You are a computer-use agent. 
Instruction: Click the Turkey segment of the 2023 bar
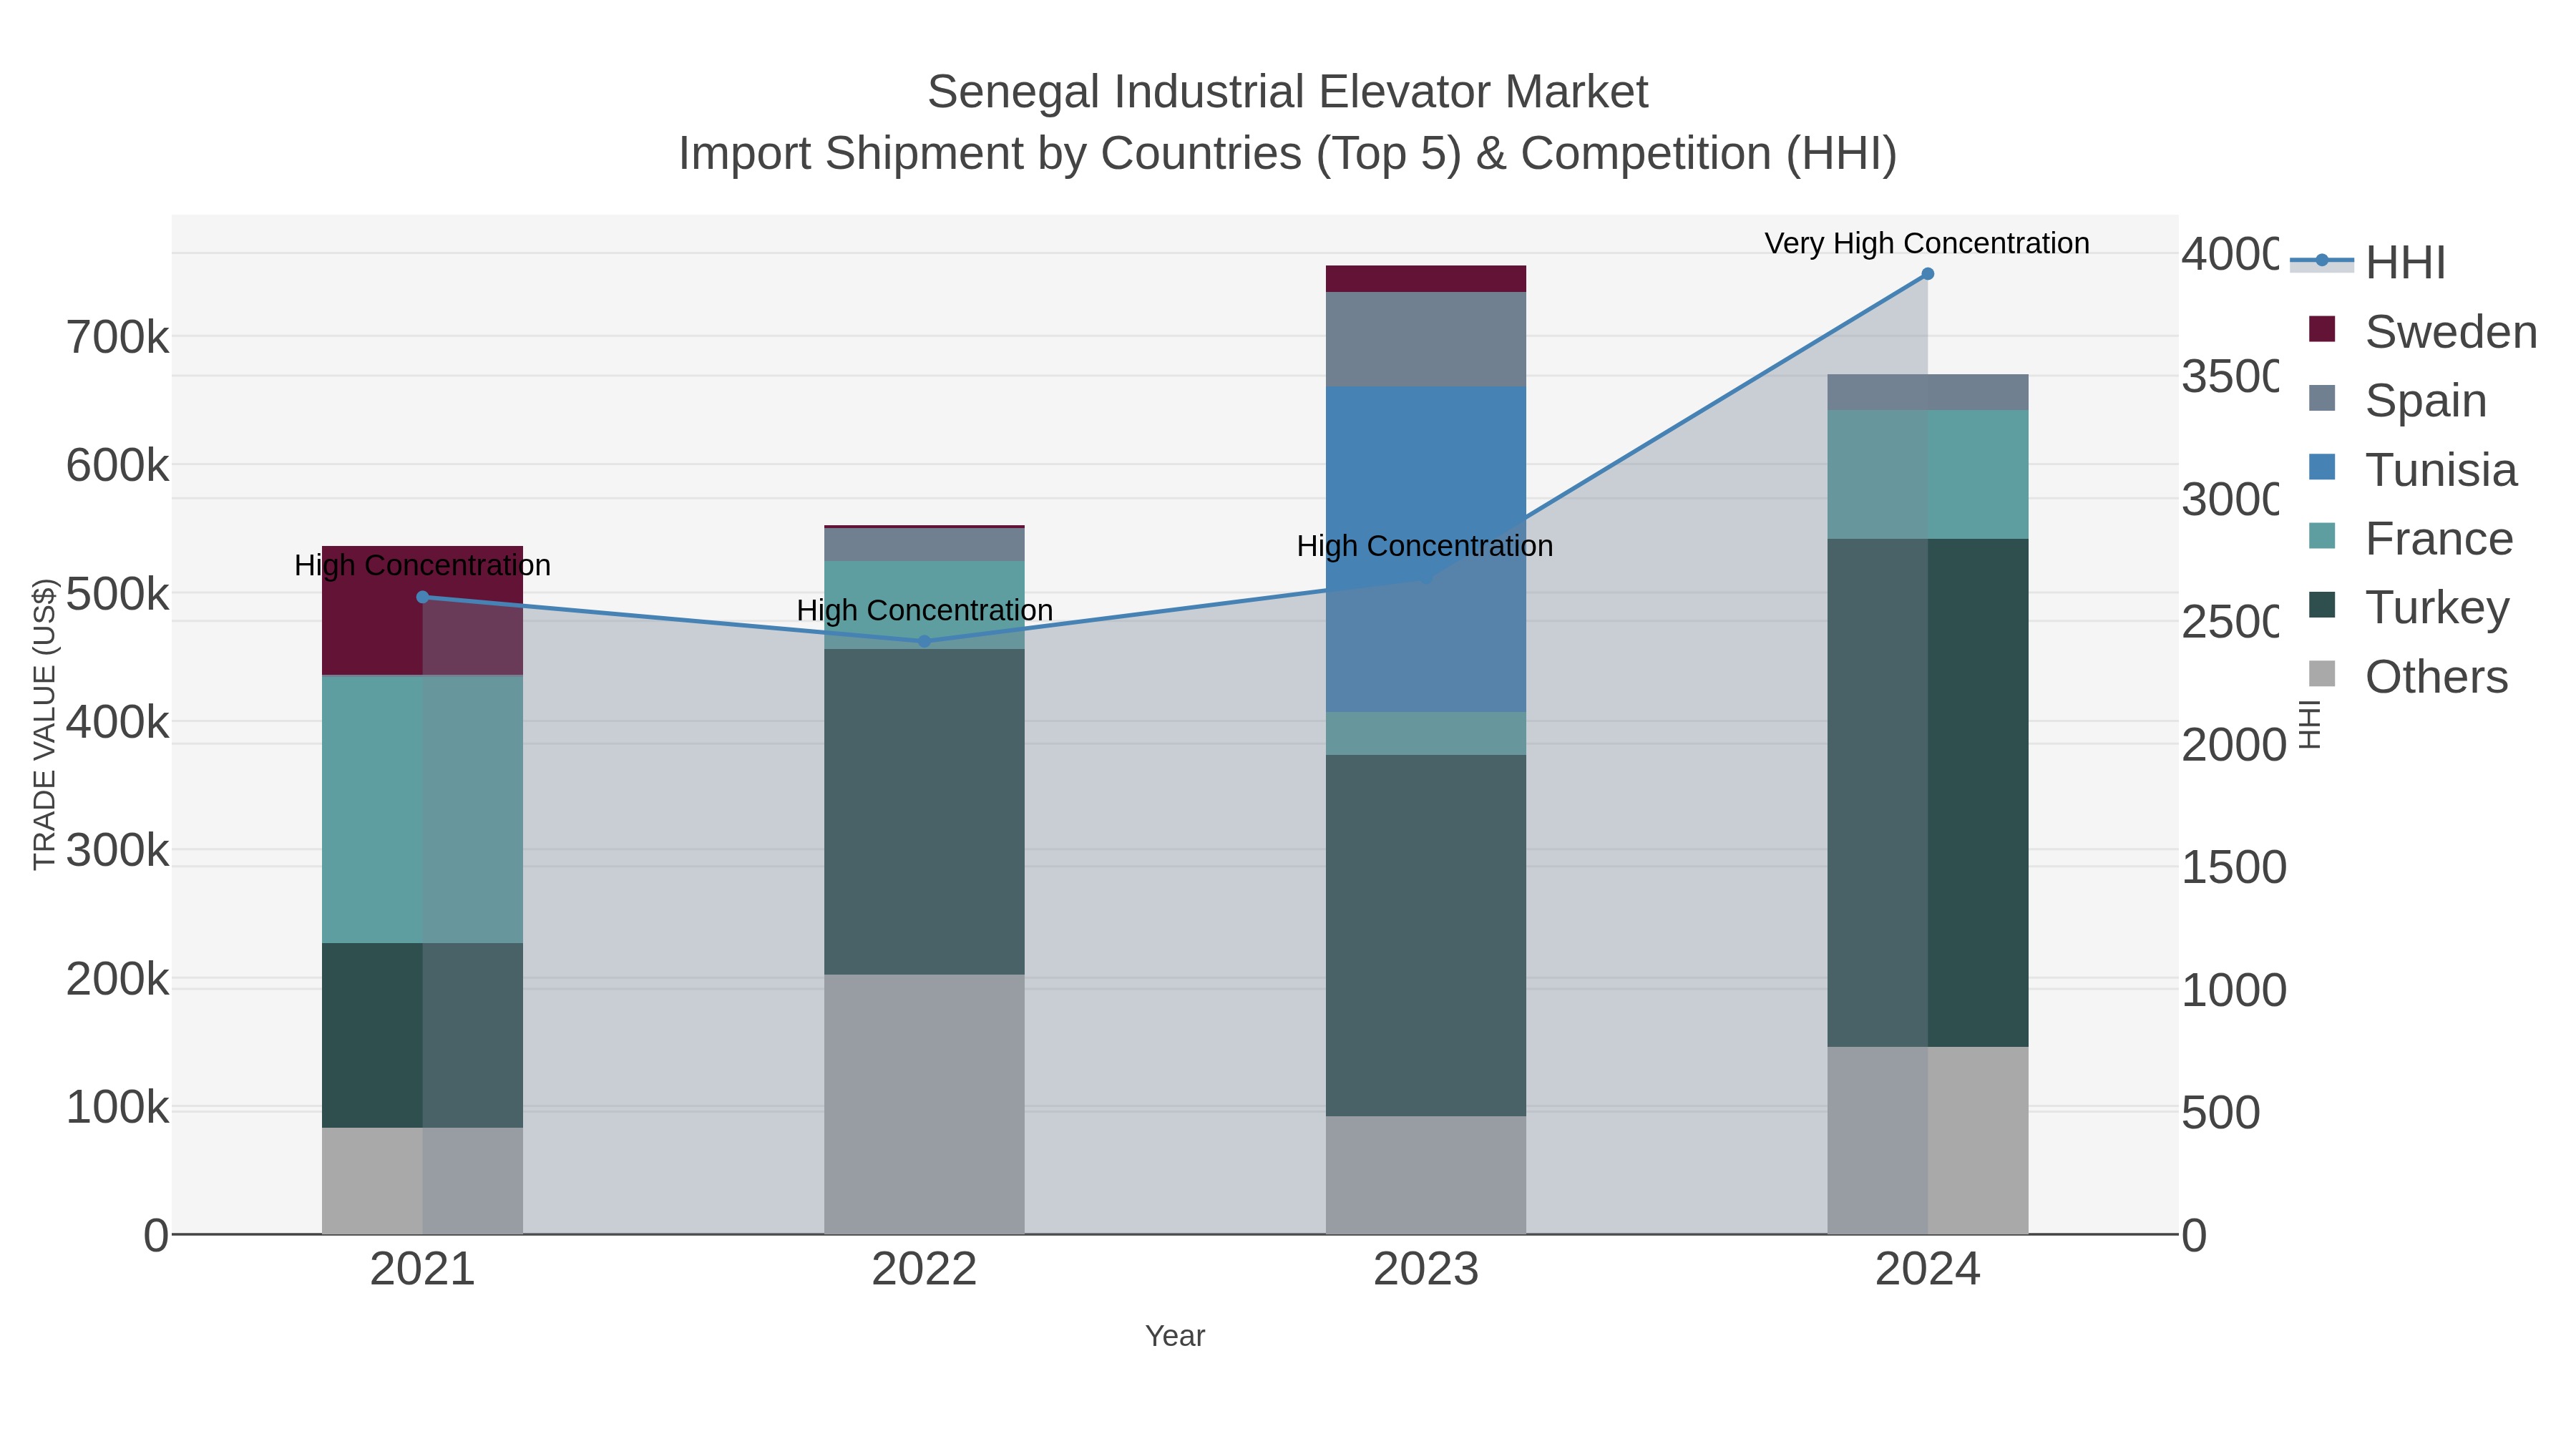[x=1426, y=935]
